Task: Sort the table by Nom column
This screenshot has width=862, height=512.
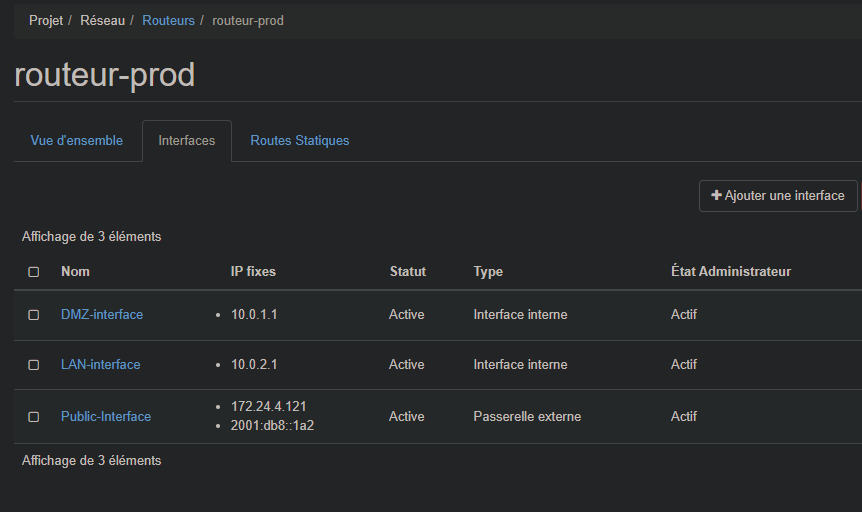Action: (75, 272)
